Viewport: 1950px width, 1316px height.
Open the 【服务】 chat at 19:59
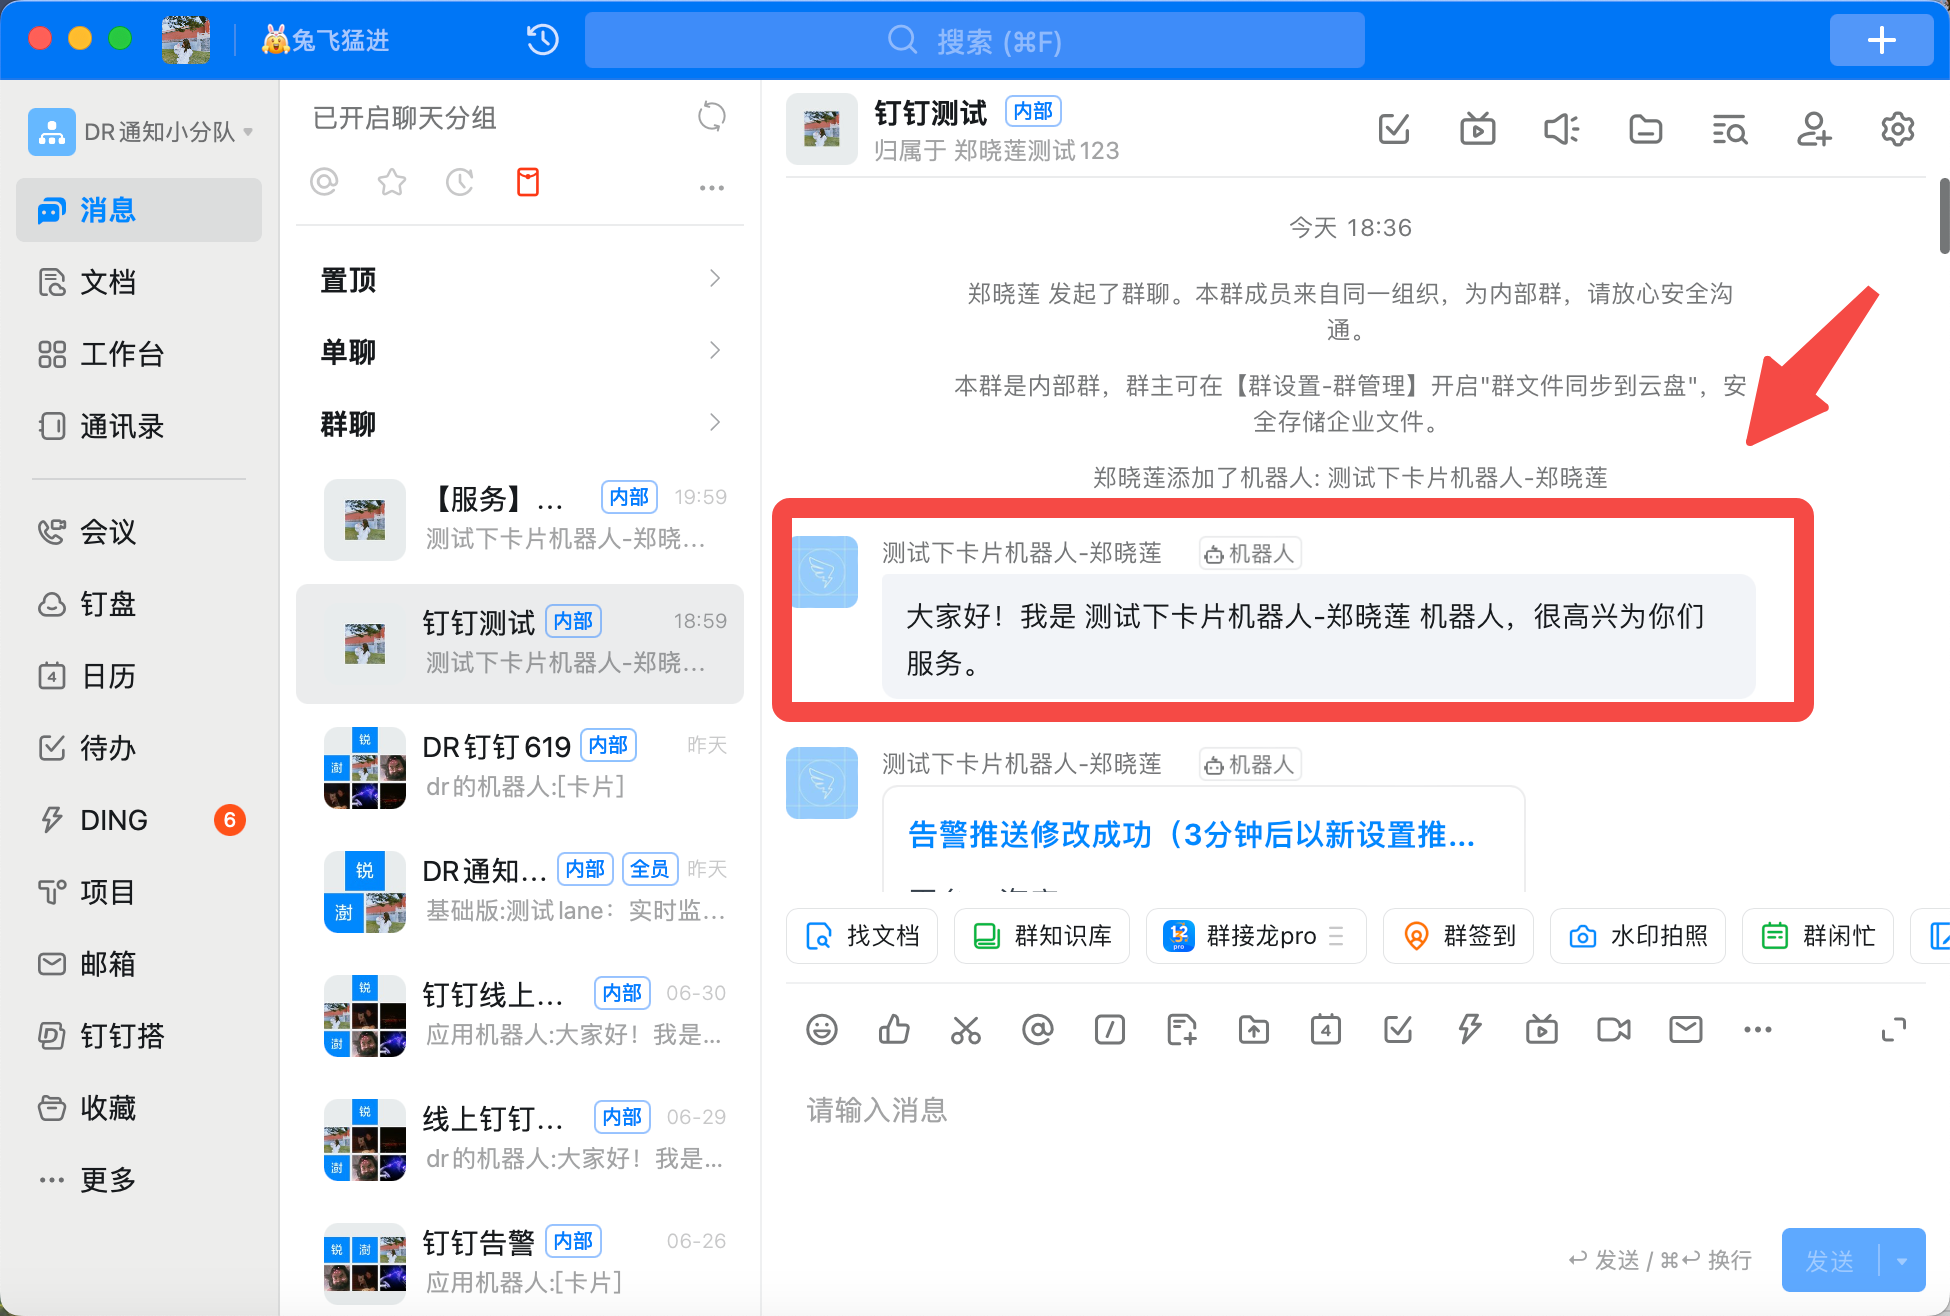point(520,519)
